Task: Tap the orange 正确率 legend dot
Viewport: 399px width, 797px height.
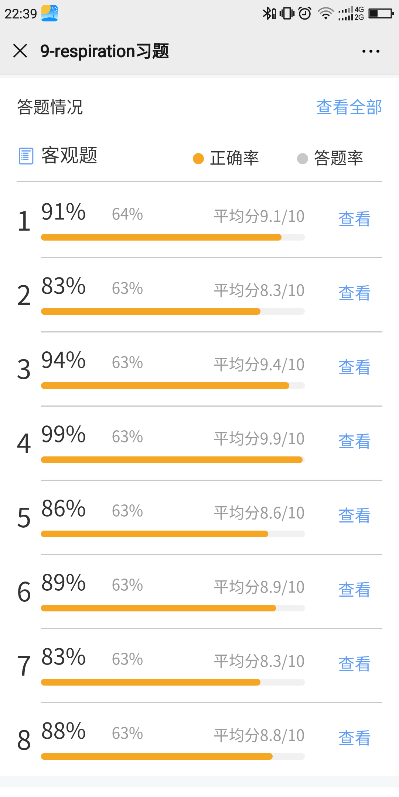Action: click(198, 159)
